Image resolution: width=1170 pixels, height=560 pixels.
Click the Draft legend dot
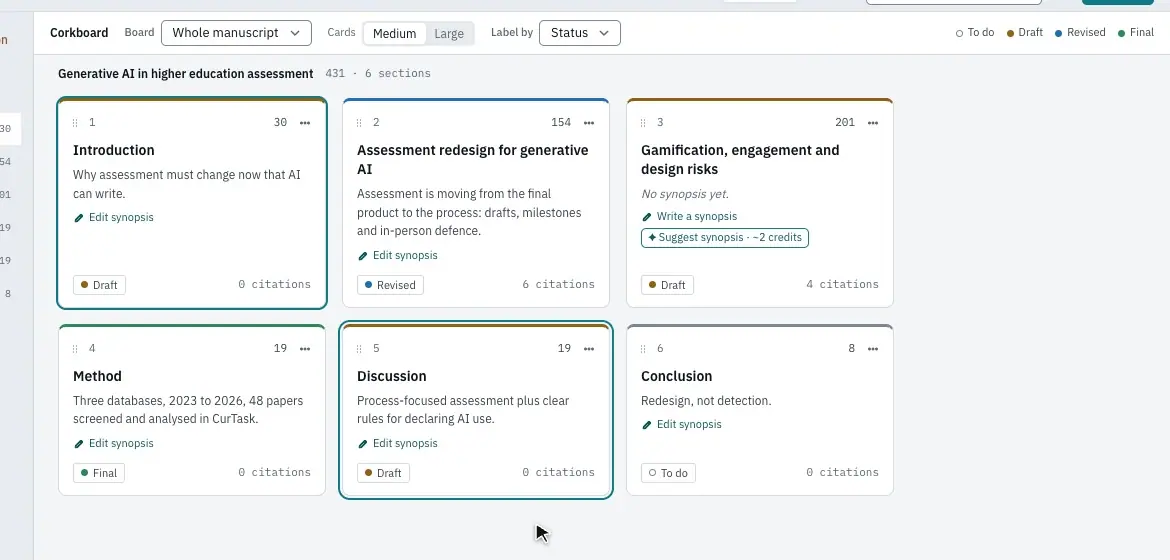click(x=1011, y=33)
